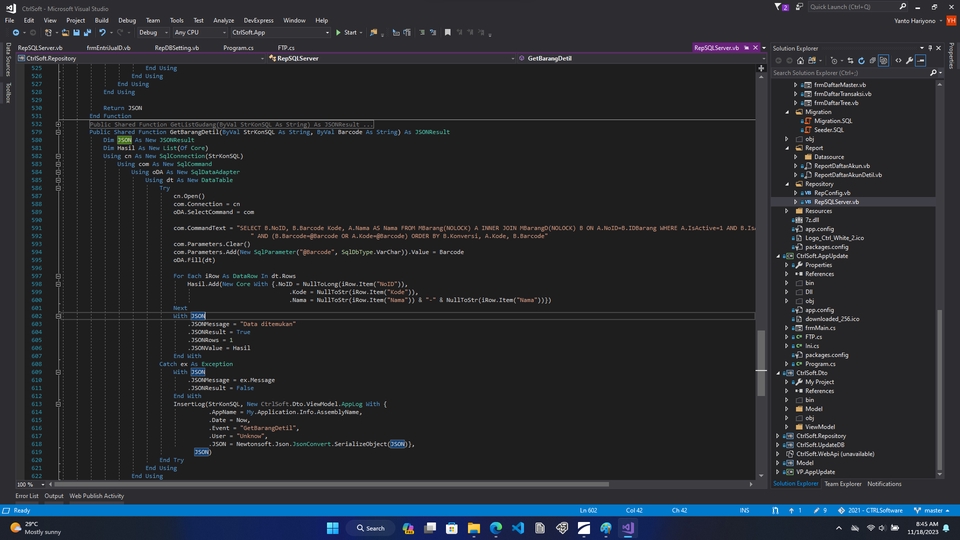Viewport: 960px width, 540px height.
Task: Toggle the Solution Explorer auto-hide pin
Action: 930,48
